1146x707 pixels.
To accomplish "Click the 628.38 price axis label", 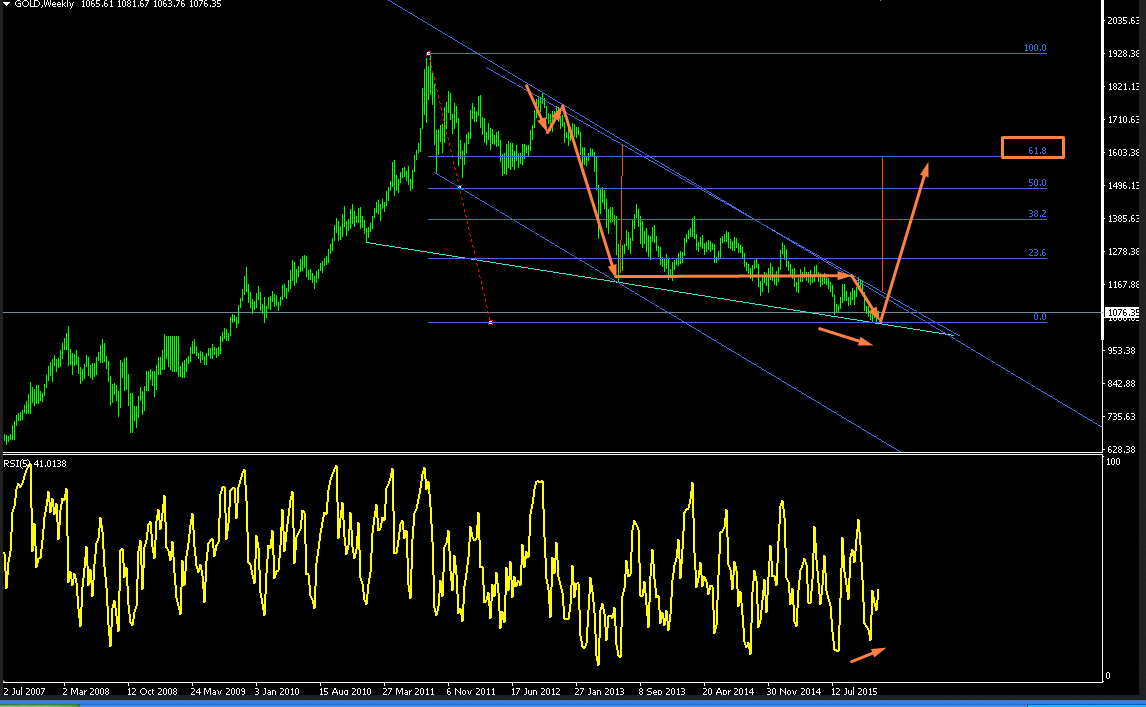I will point(1123,450).
